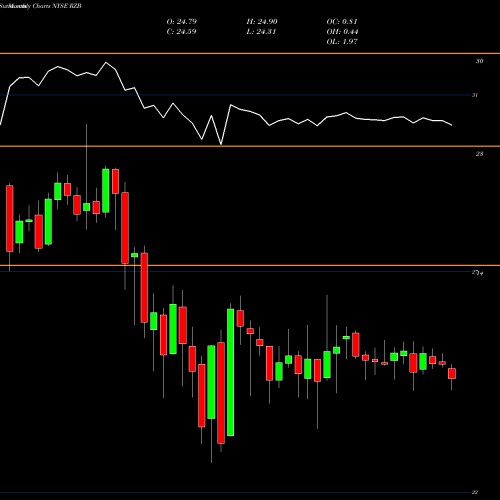Click the 'OL: 1.97' reading
Screen dimensions: 500x500
[x=342, y=42]
